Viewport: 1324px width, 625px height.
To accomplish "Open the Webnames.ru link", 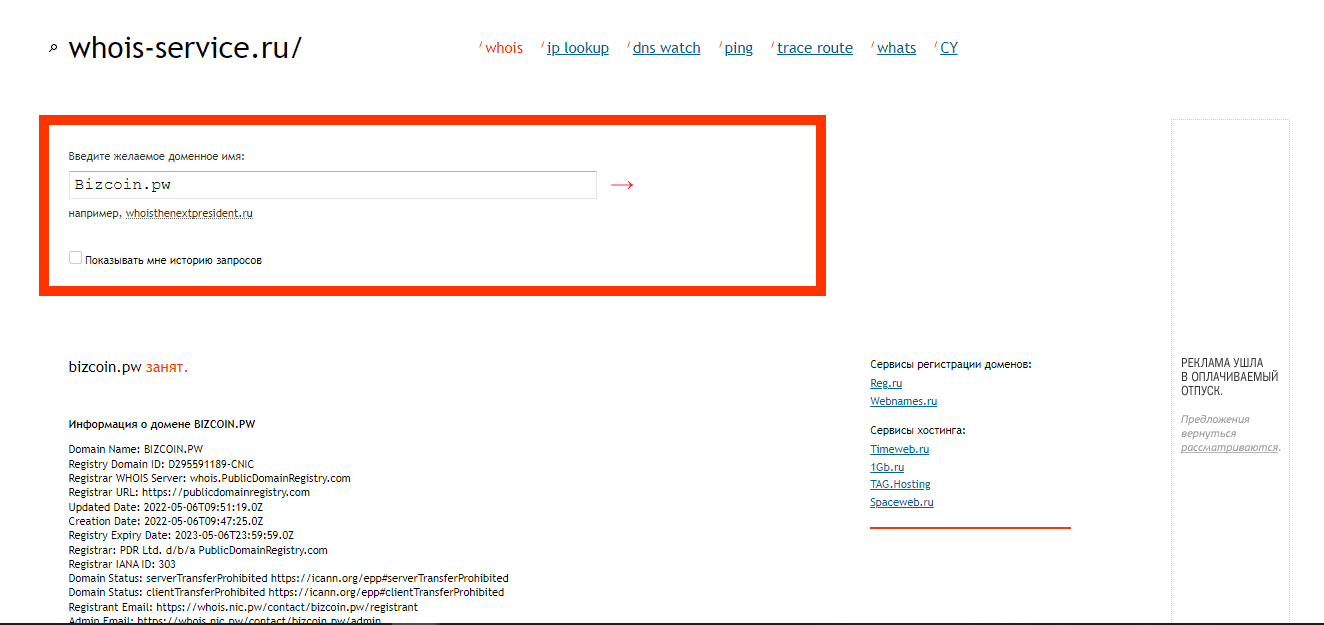I will pyautogui.click(x=903, y=401).
